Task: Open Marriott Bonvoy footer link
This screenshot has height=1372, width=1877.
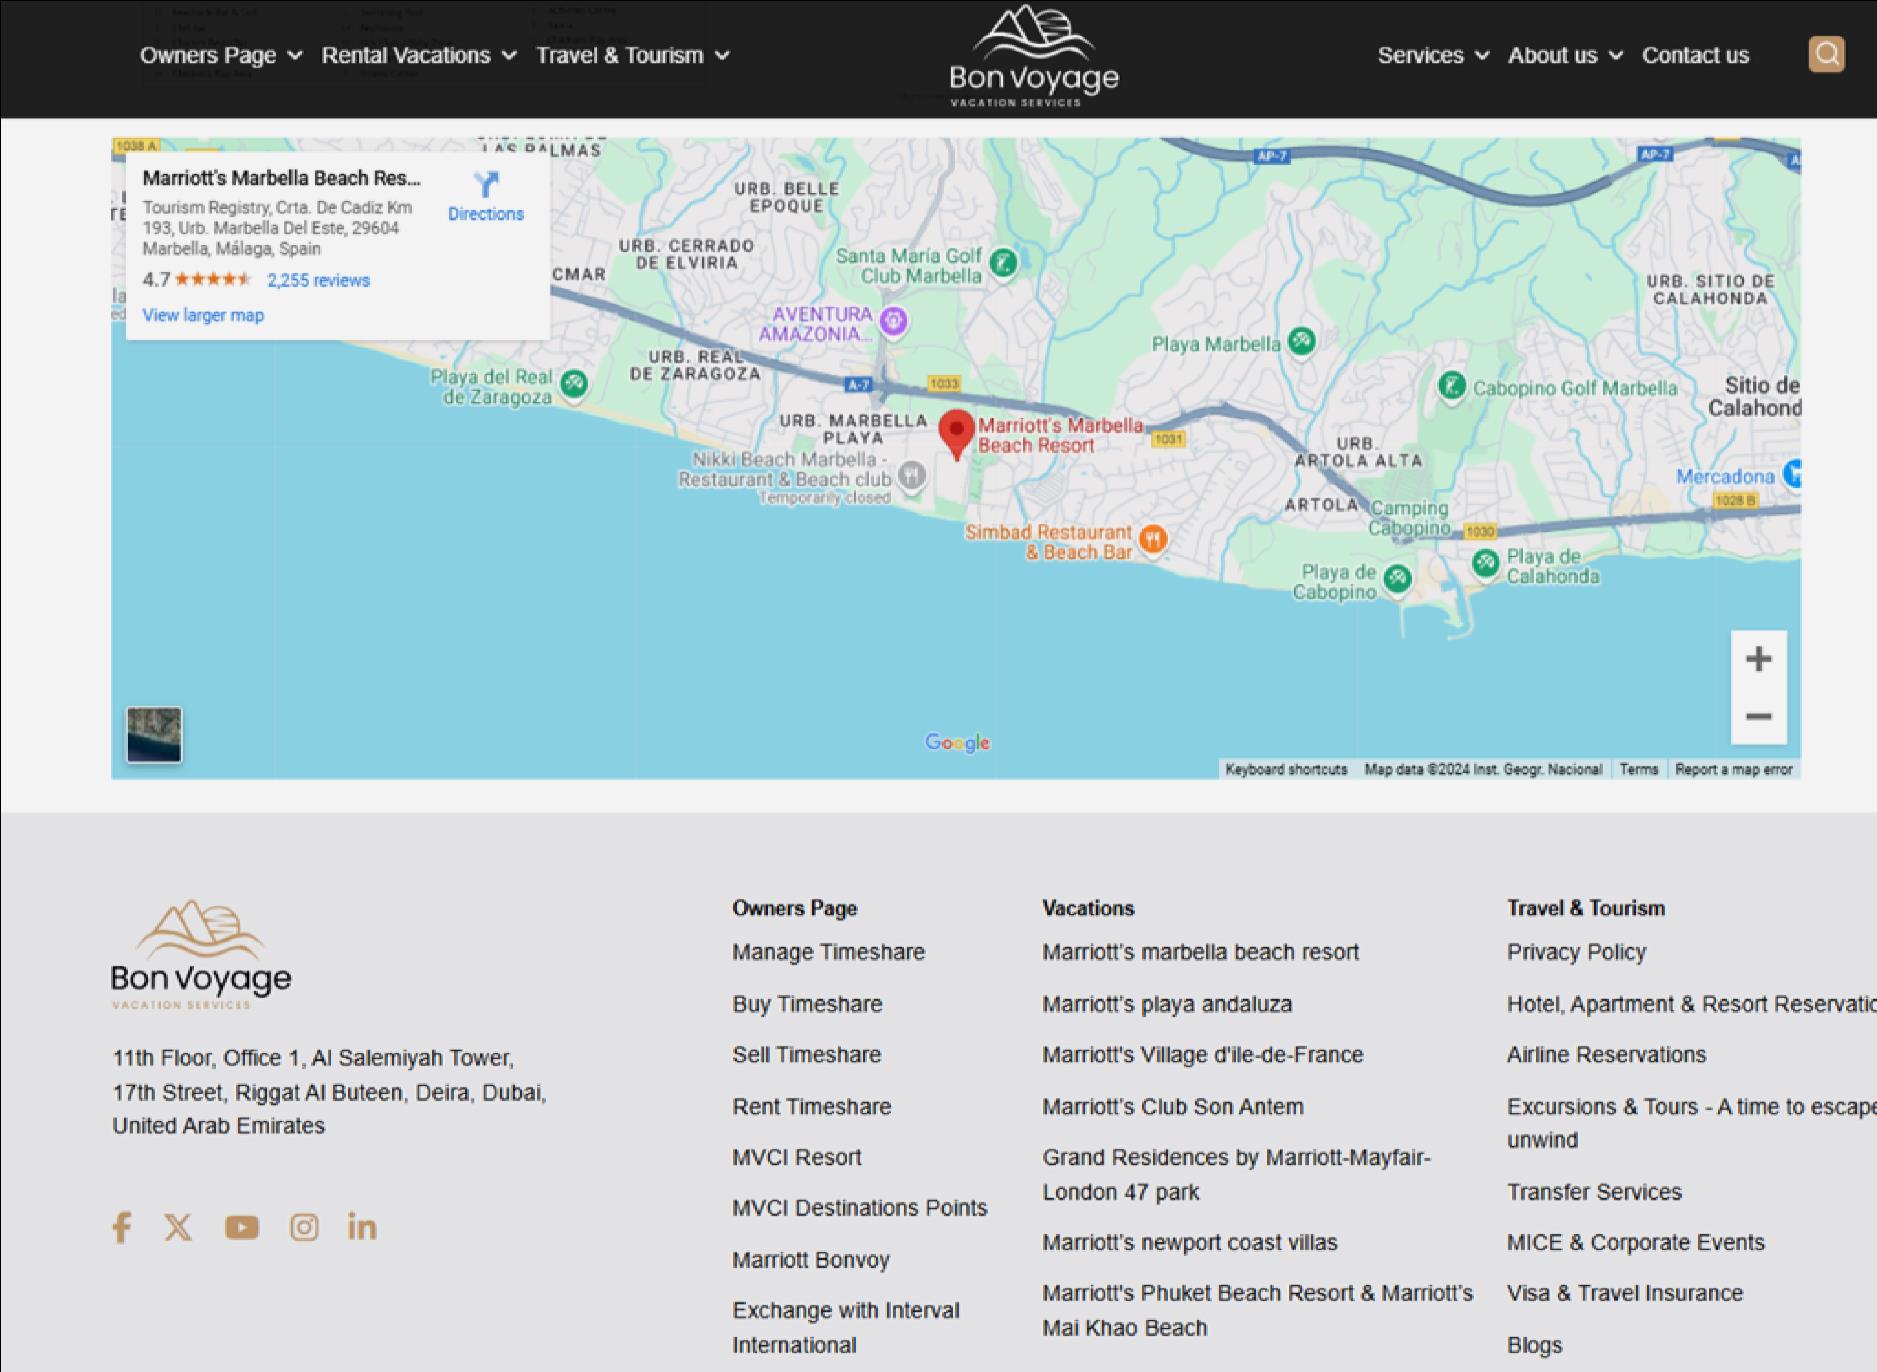Action: 810,1260
